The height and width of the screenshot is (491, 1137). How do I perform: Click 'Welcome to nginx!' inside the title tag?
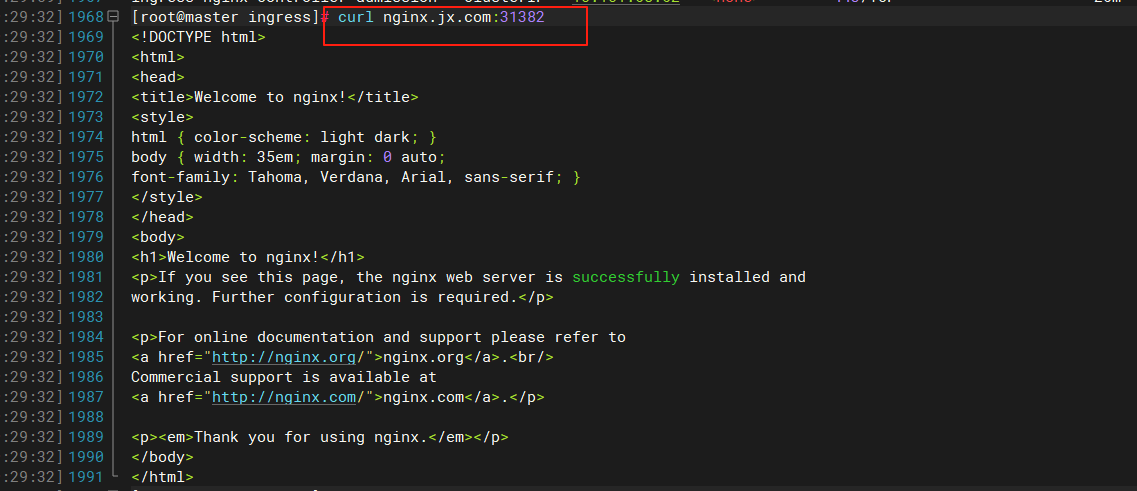click(x=270, y=96)
